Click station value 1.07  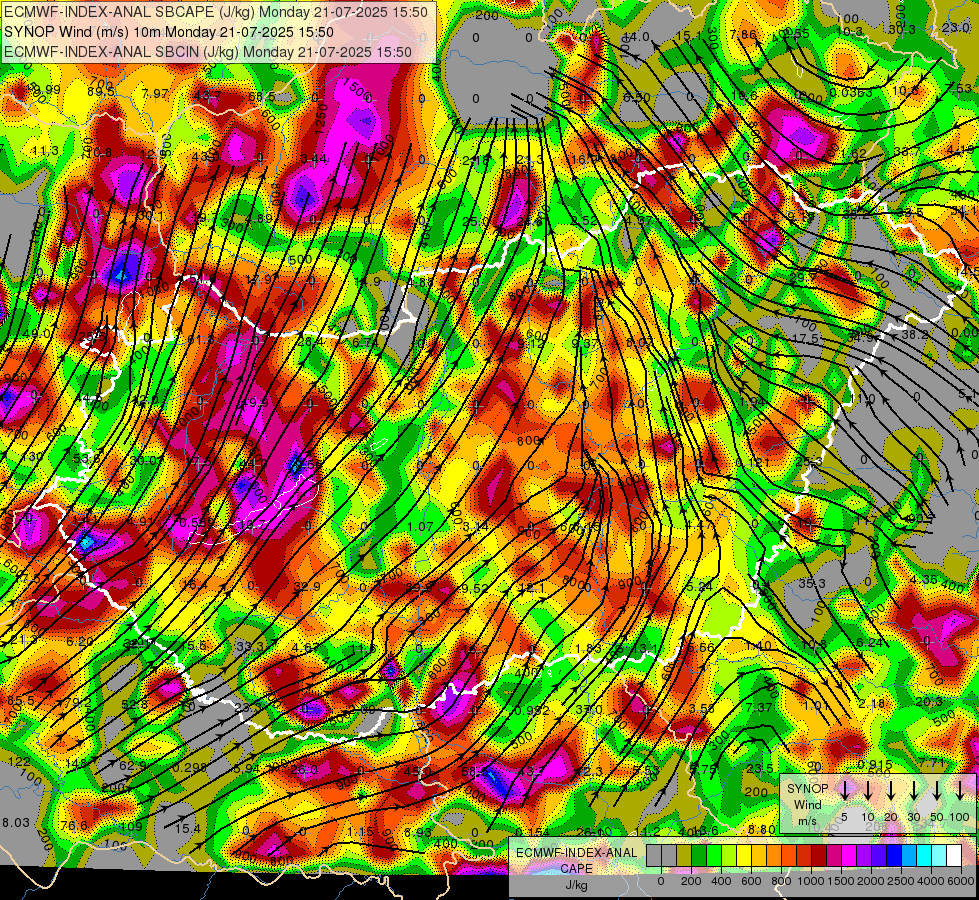420,527
